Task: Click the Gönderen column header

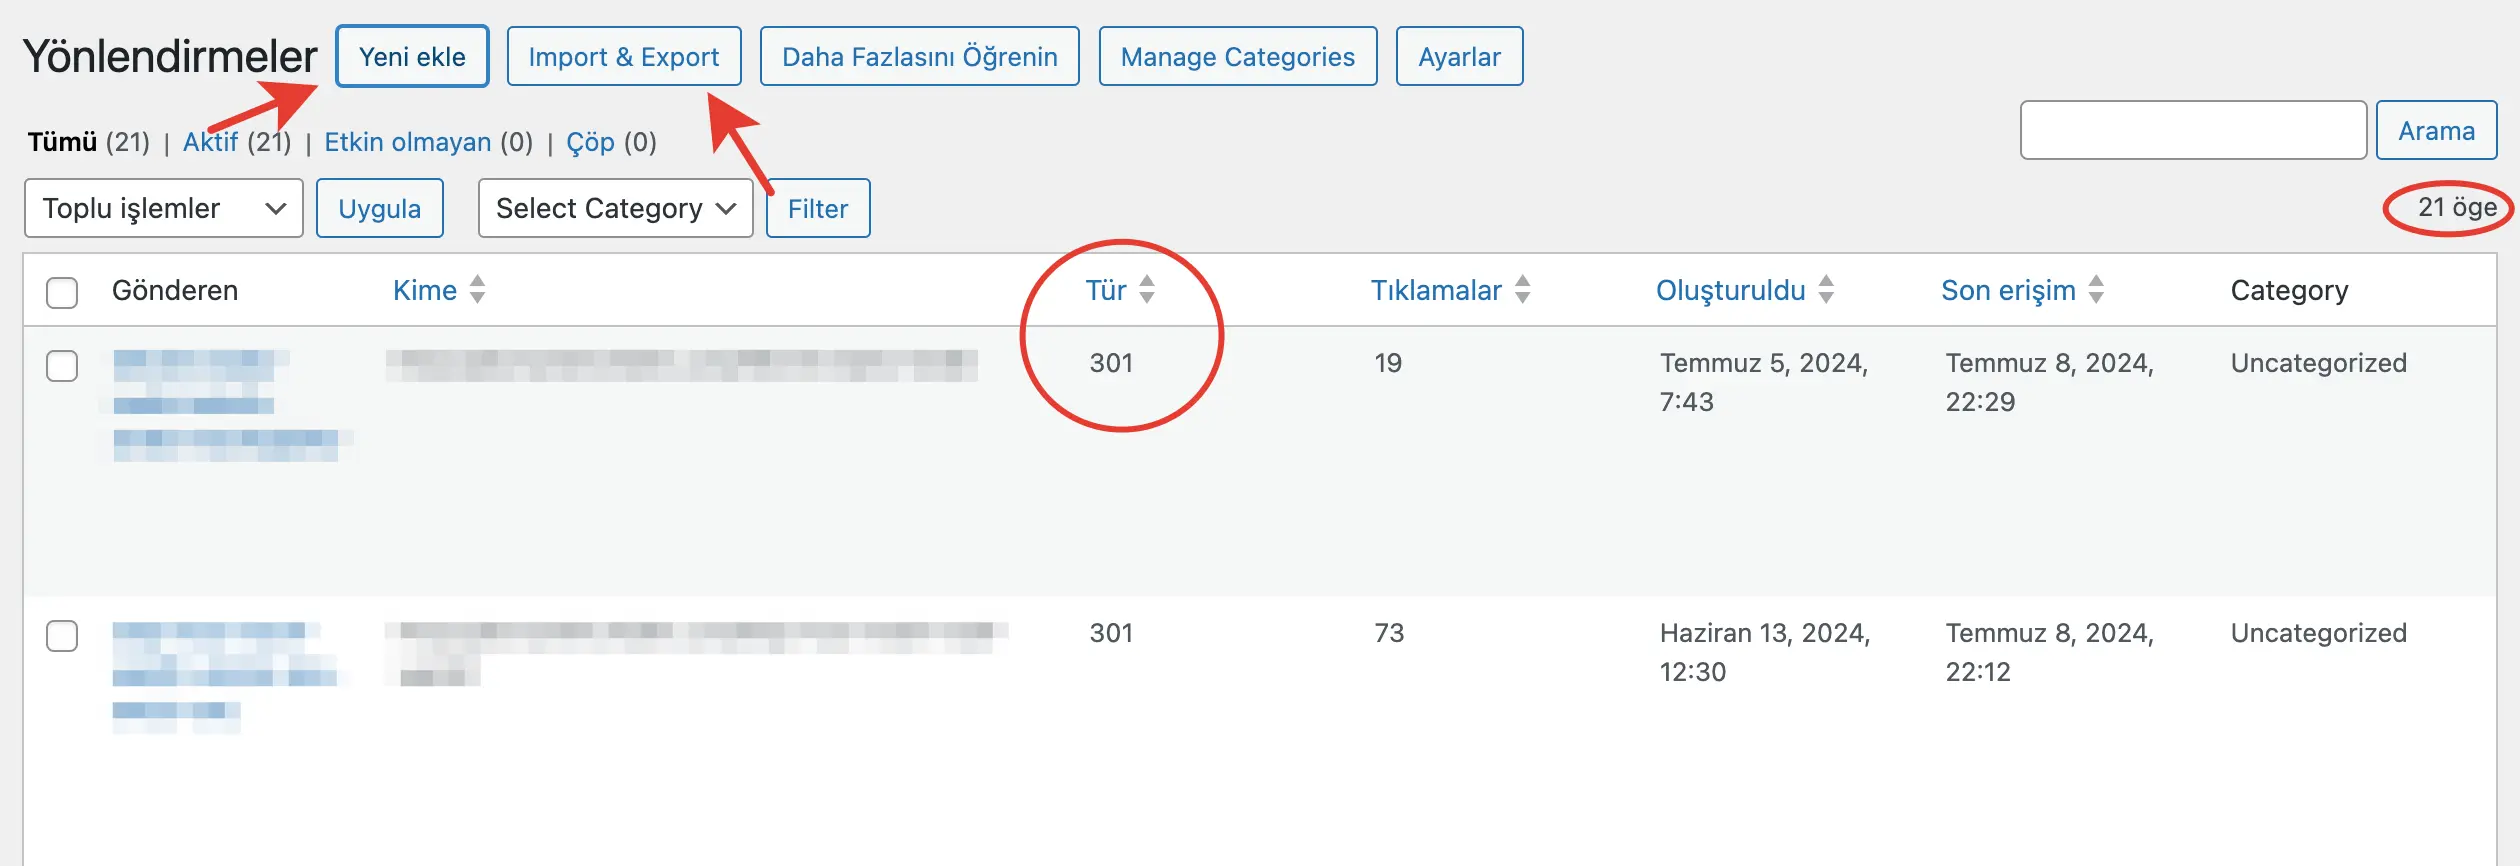Action: (x=175, y=290)
